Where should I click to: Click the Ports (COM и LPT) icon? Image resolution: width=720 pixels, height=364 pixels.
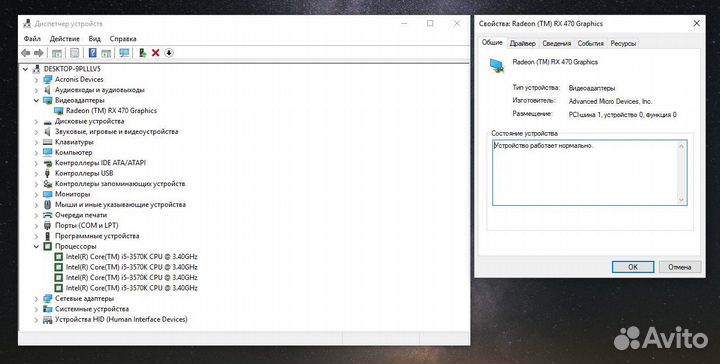47,225
